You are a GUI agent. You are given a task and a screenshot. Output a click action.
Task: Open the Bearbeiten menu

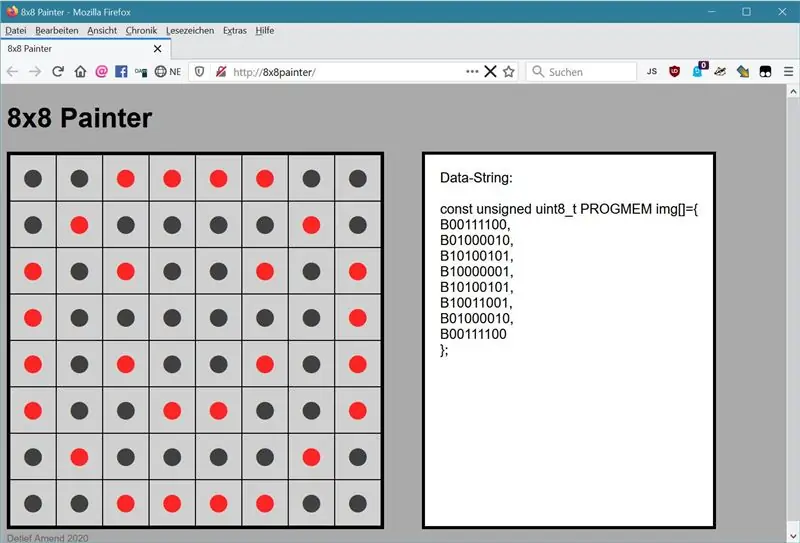click(57, 31)
